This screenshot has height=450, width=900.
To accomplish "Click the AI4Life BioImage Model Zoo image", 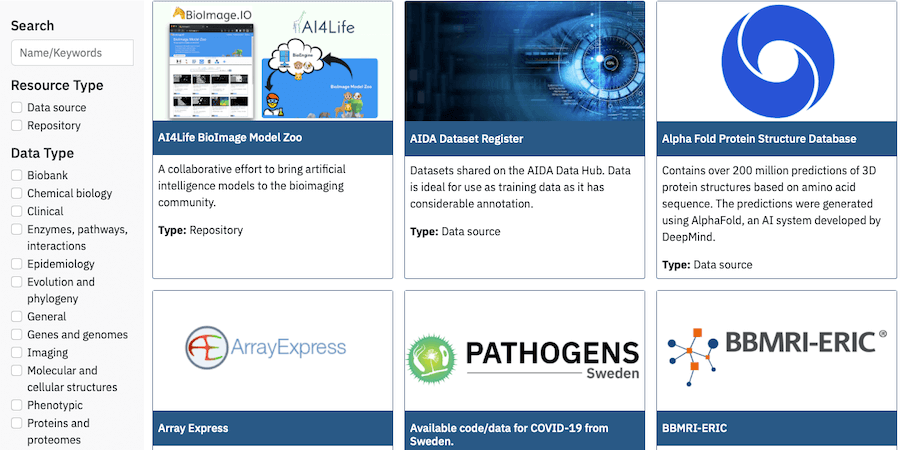I will point(272,62).
